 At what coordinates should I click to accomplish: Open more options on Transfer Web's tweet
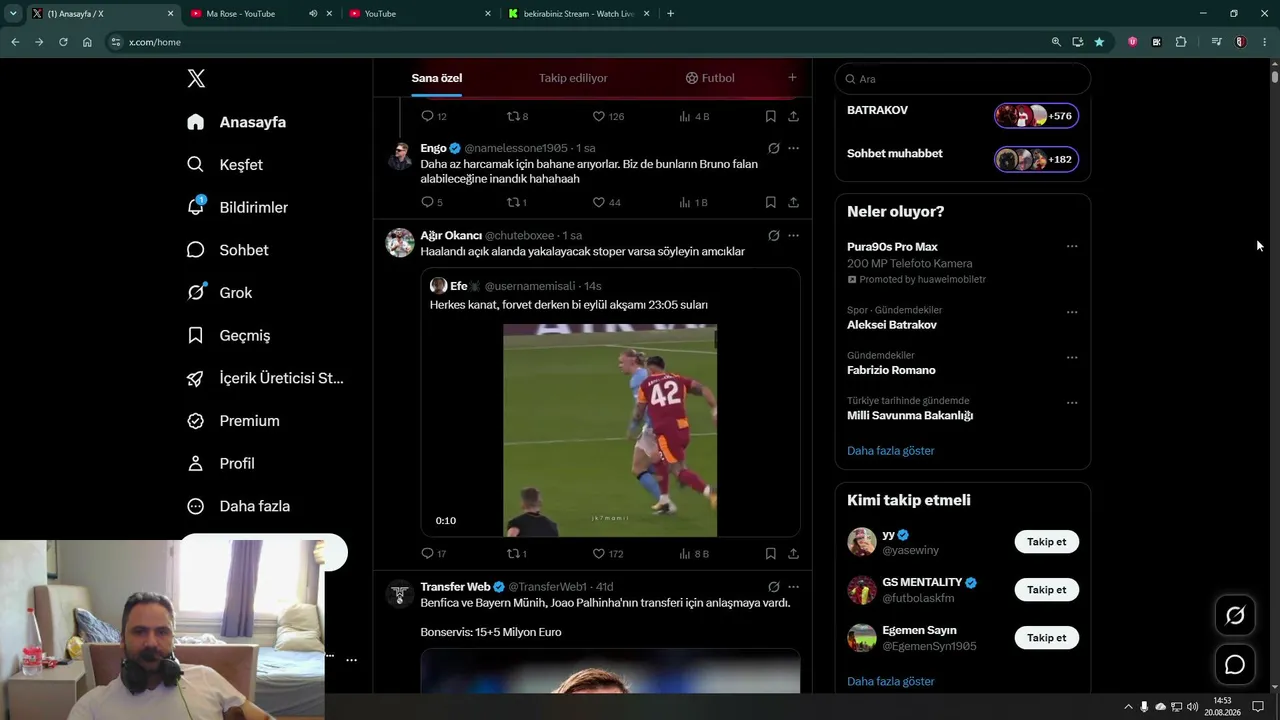[x=793, y=587]
